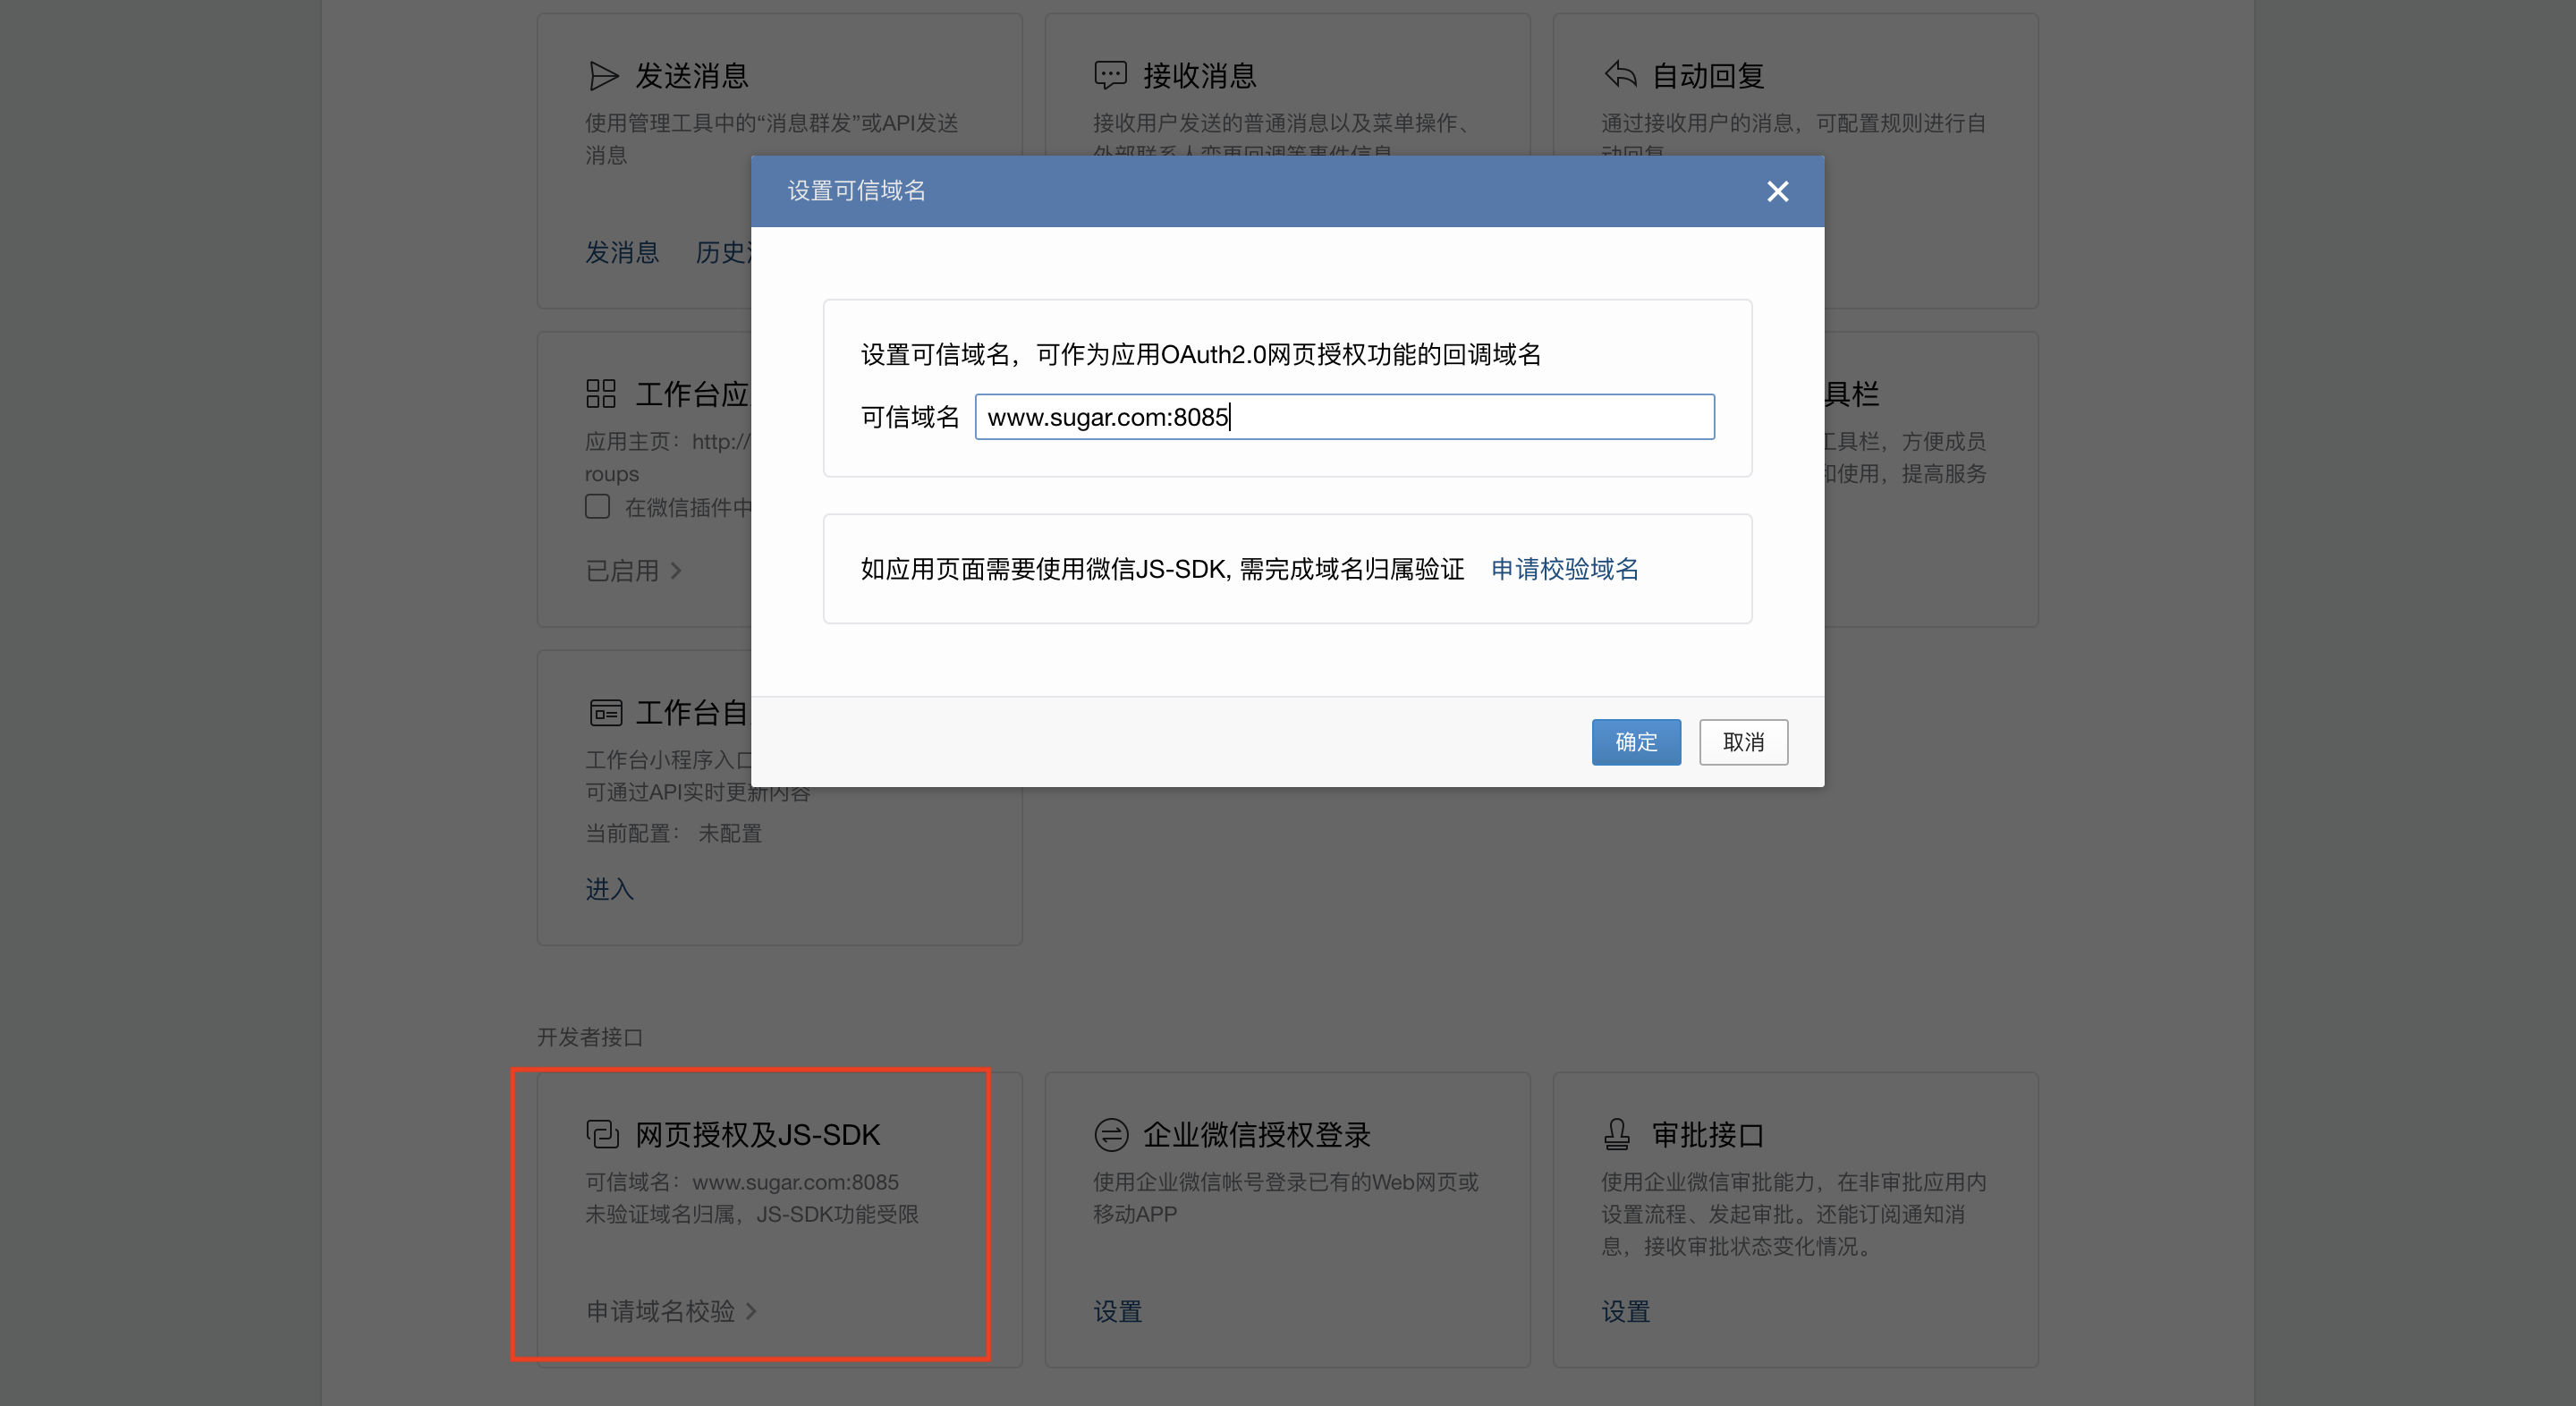This screenshot has height=1406, width=2576.
Task: Click the 设置可信域名 dialog title
Action: [857, 191]
